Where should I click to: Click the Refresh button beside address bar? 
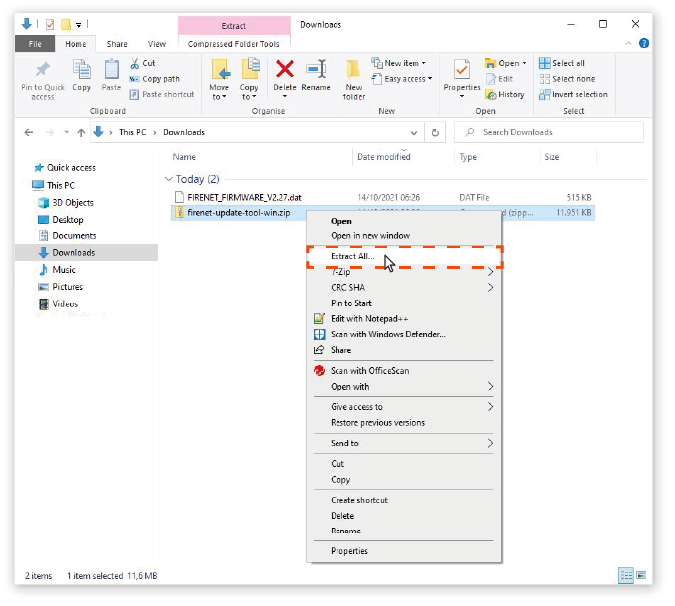435,133
